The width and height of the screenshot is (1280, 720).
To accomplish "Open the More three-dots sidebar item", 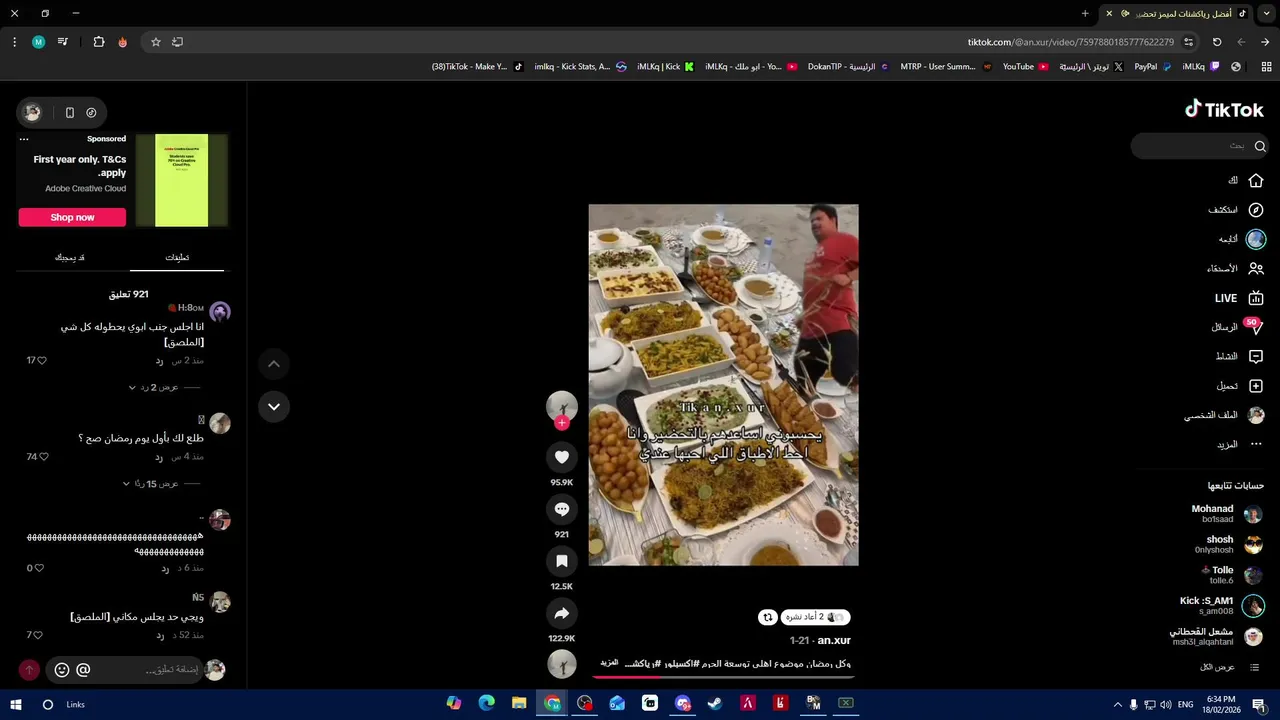I will coord(1256,444).
